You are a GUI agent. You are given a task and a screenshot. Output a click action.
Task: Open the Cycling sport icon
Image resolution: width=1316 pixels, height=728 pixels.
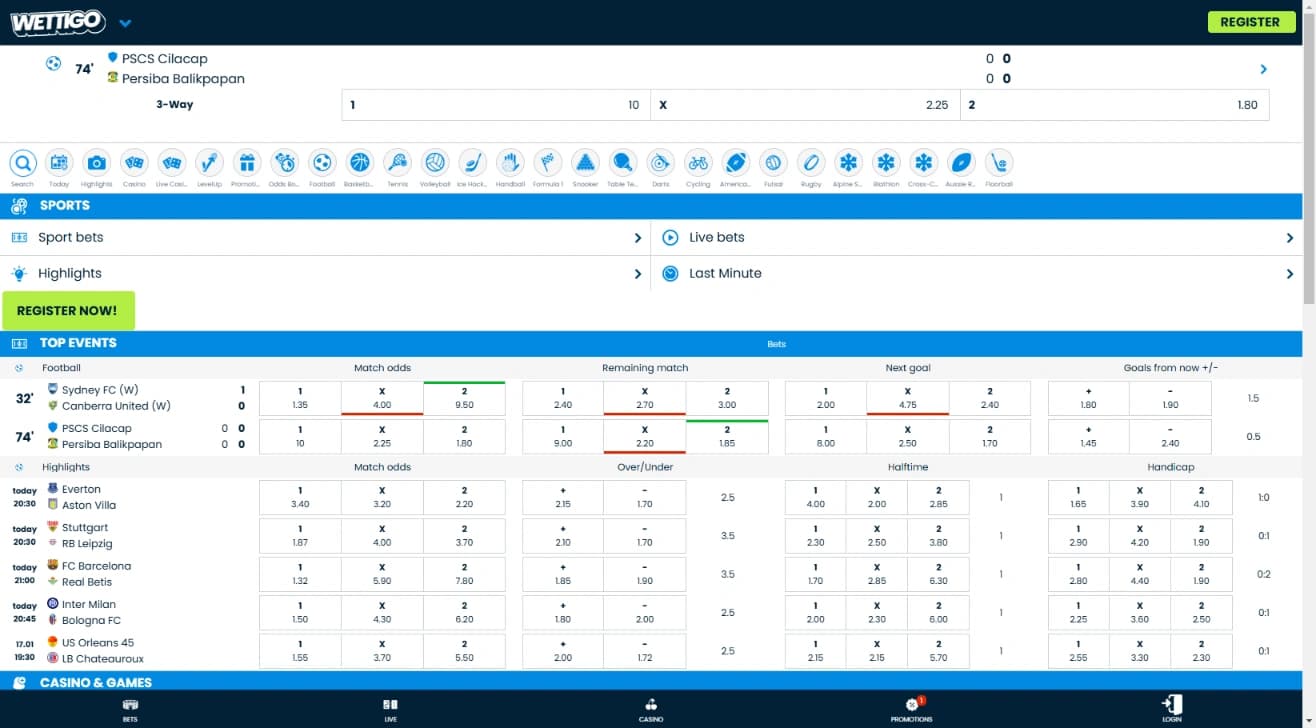(698, 163)
